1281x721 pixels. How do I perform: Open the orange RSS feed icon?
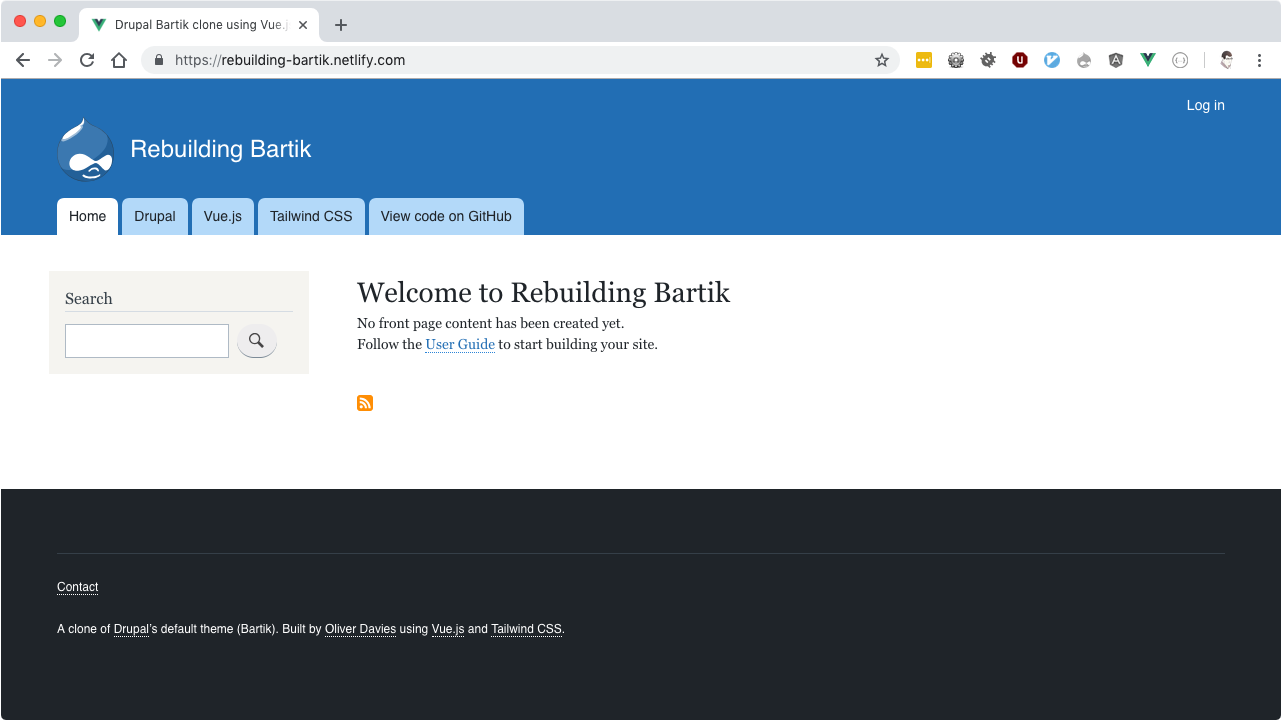365,403
